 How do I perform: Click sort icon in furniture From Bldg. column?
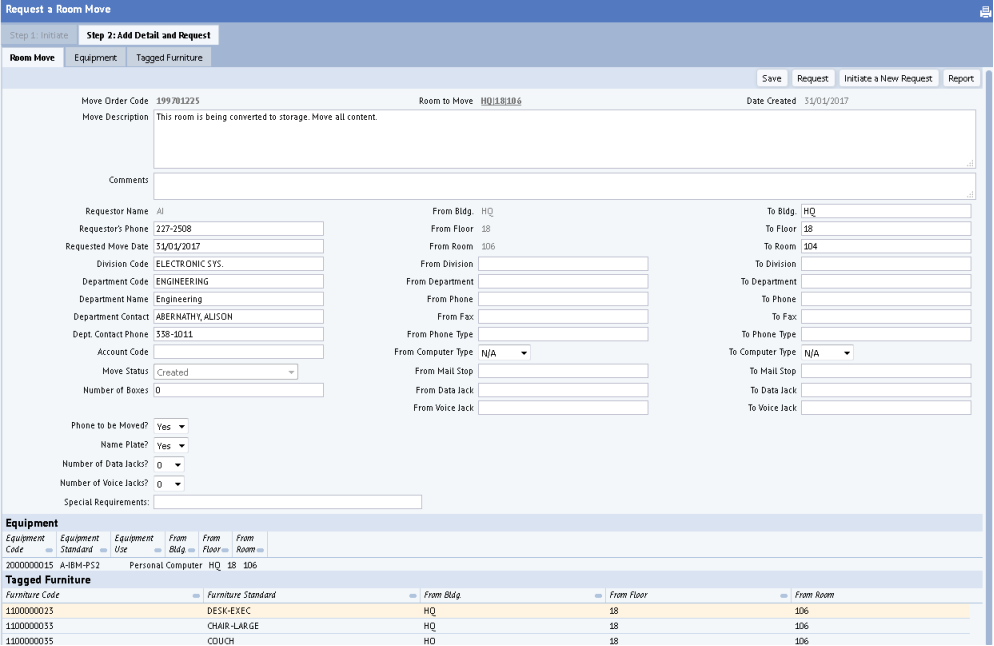pos(598,595)
